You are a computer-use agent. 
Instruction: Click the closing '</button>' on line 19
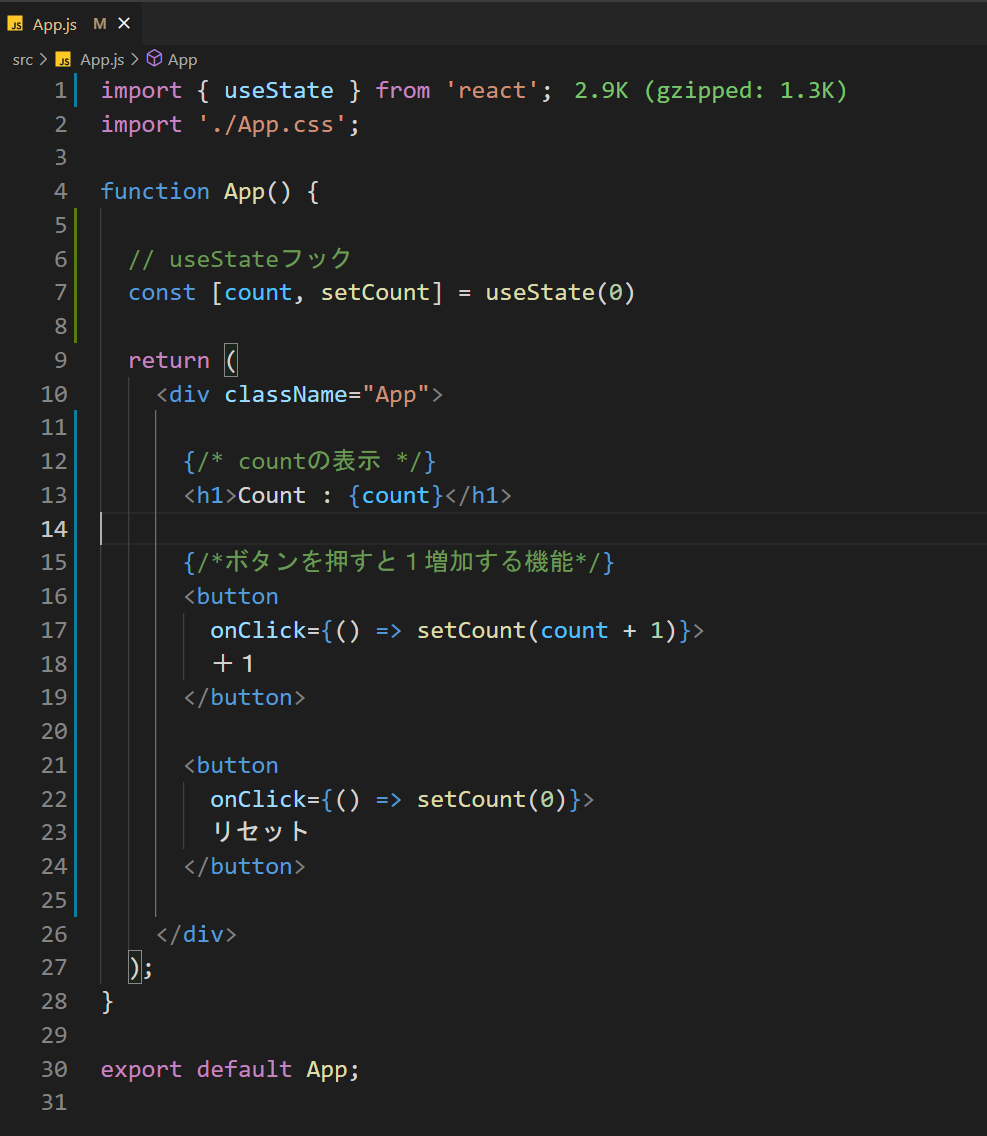(x=245, y=698)
